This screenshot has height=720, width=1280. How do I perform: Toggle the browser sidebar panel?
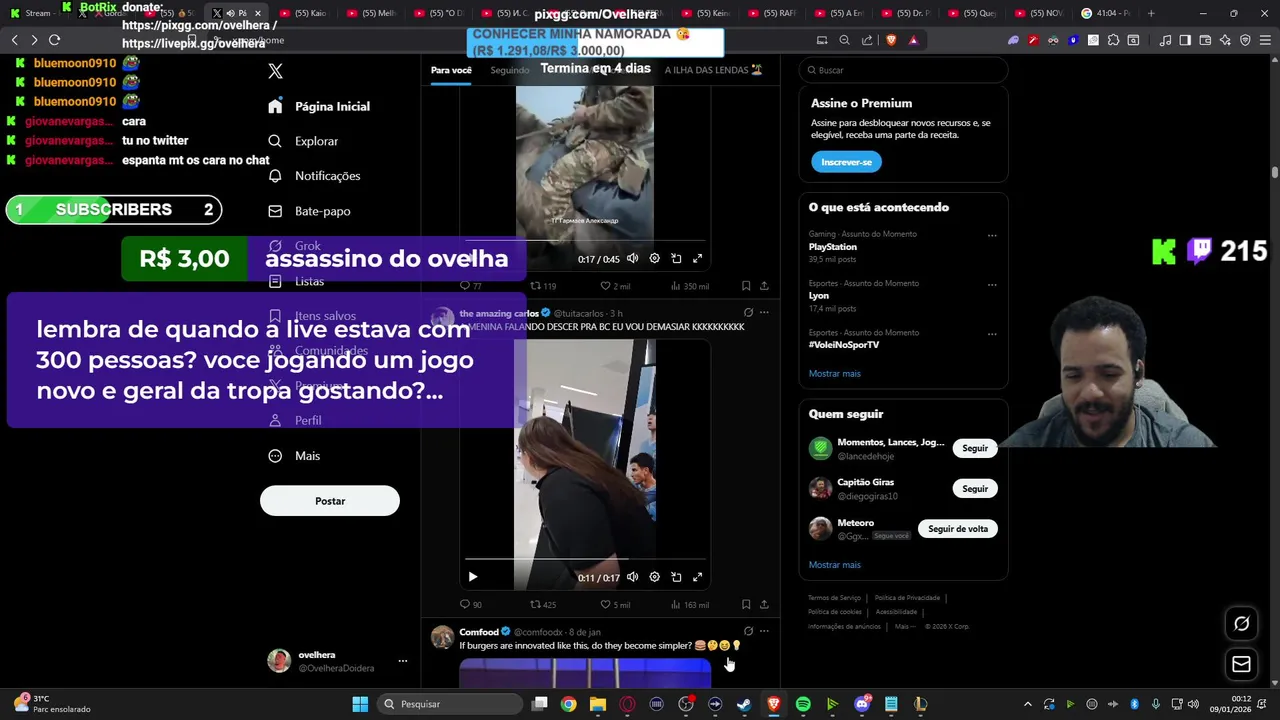point(1185,40)
